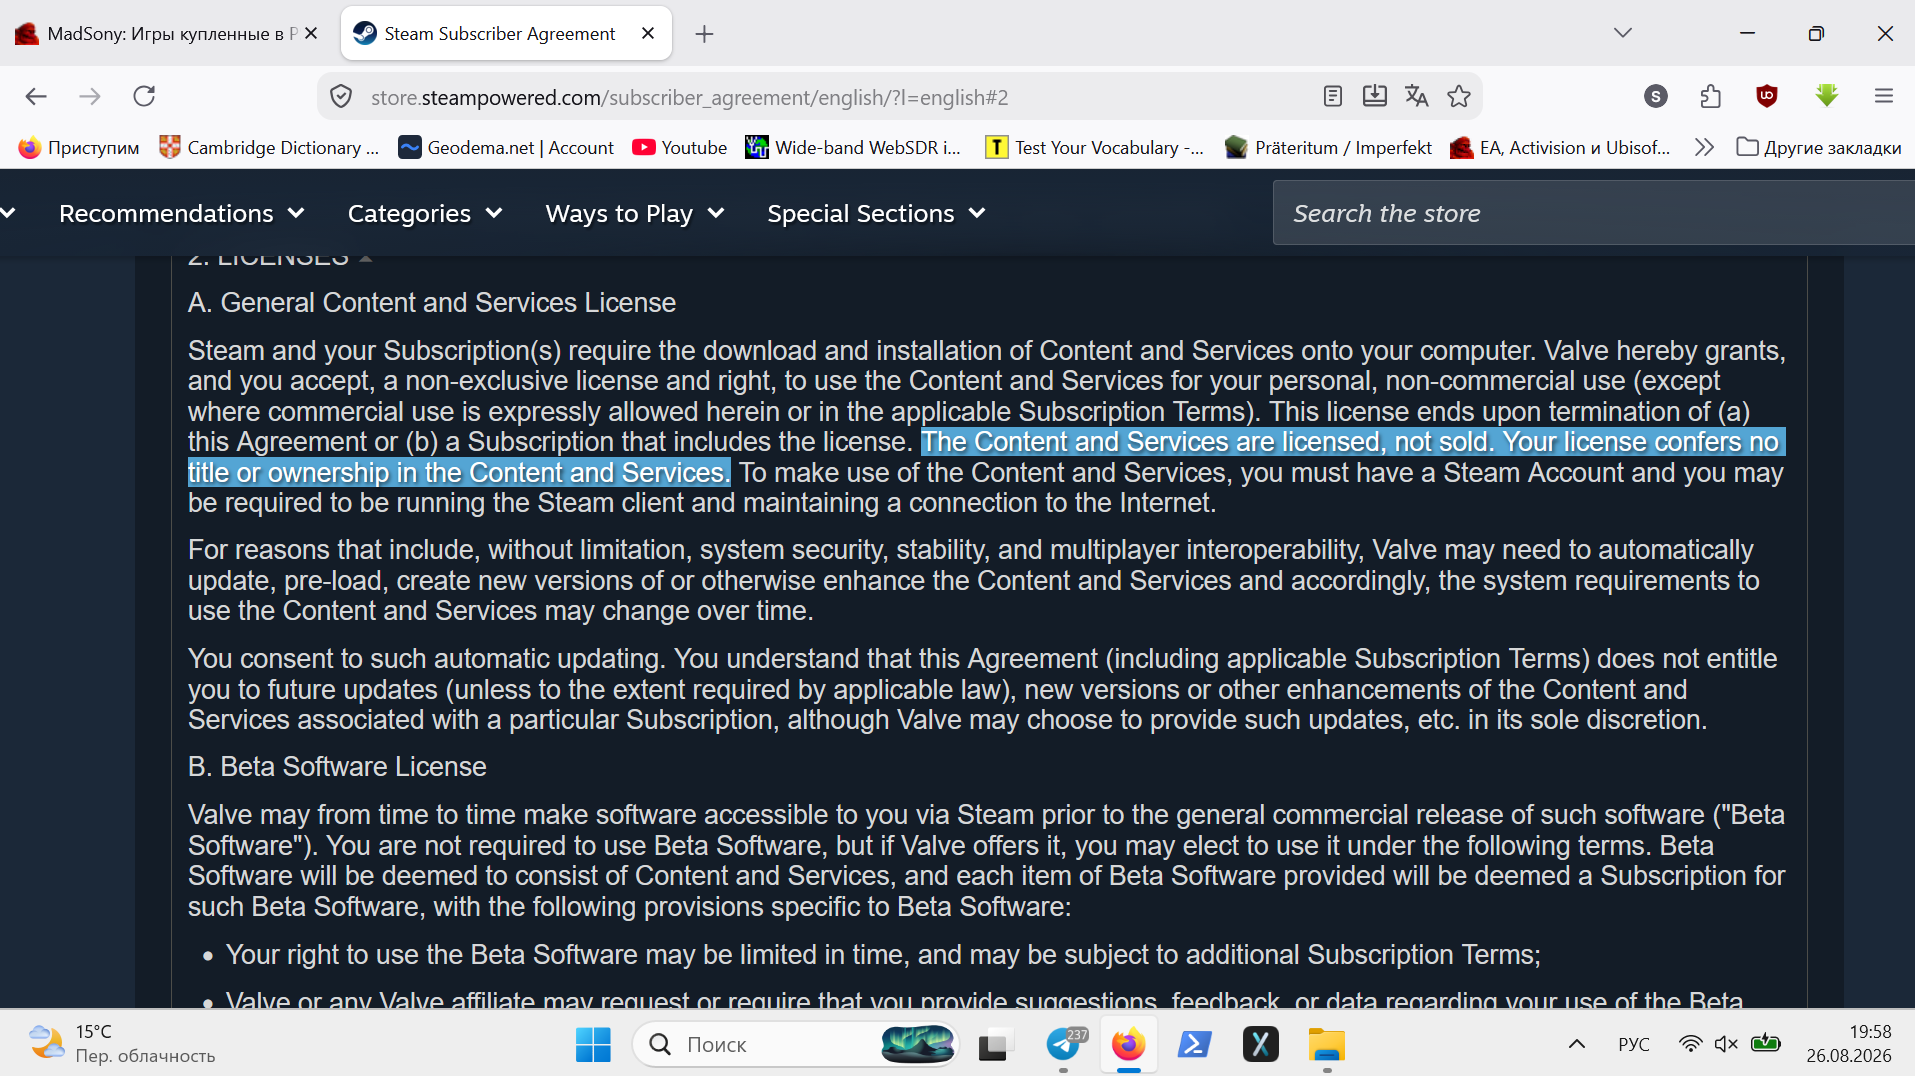
Task: Open a new browser tab
Action: (704, 34)
